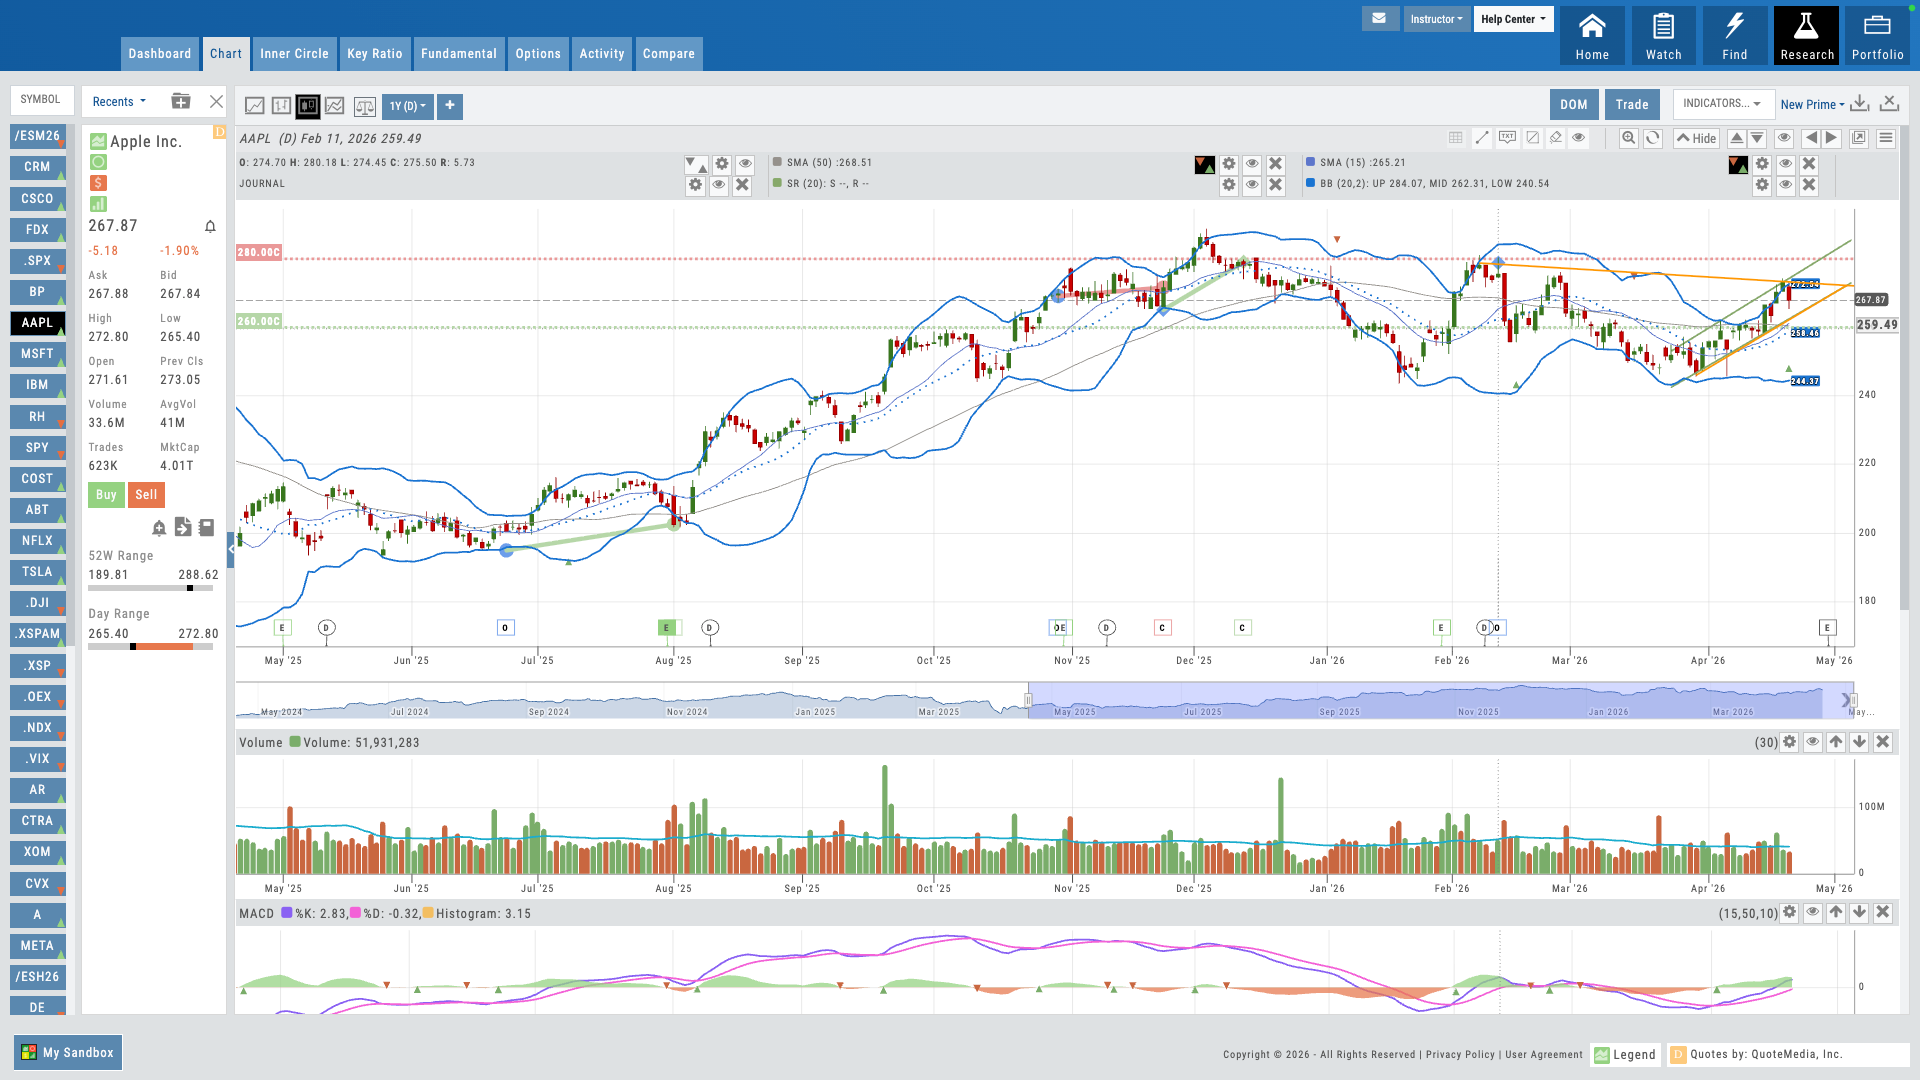
Task: Click the envelope message icon in top bar
Action: click(1381, 18)
